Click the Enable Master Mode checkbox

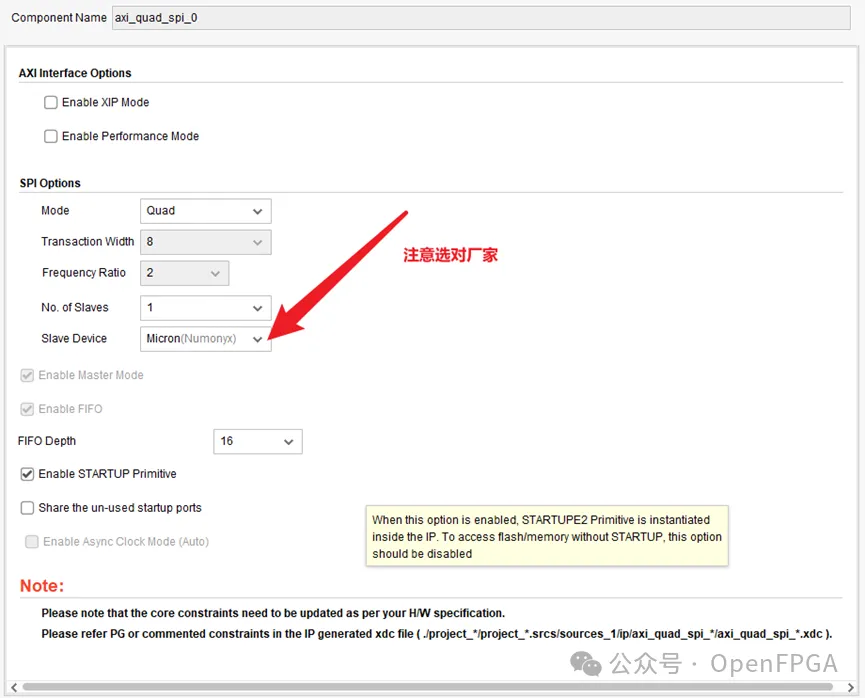pos(28,375)
